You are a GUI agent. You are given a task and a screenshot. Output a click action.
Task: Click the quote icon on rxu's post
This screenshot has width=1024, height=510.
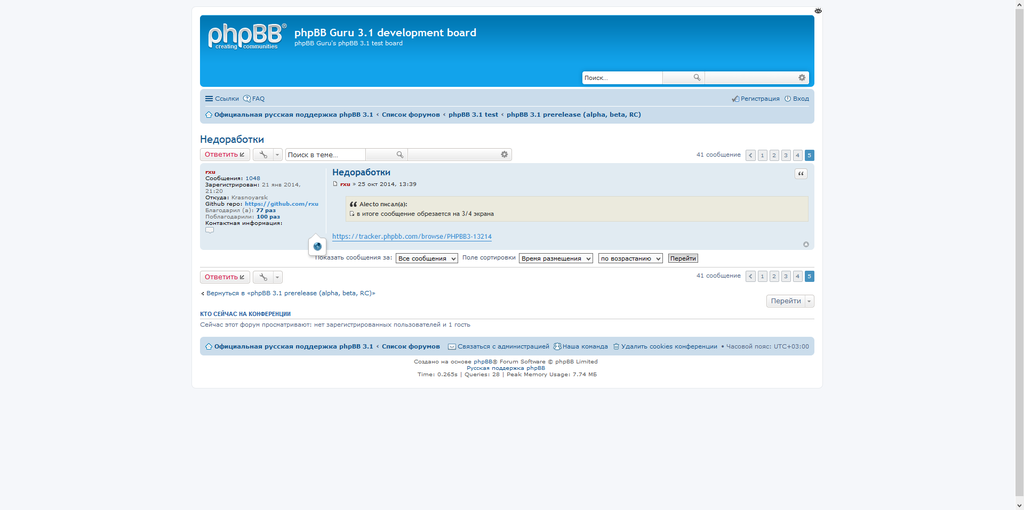coord(801,174)
